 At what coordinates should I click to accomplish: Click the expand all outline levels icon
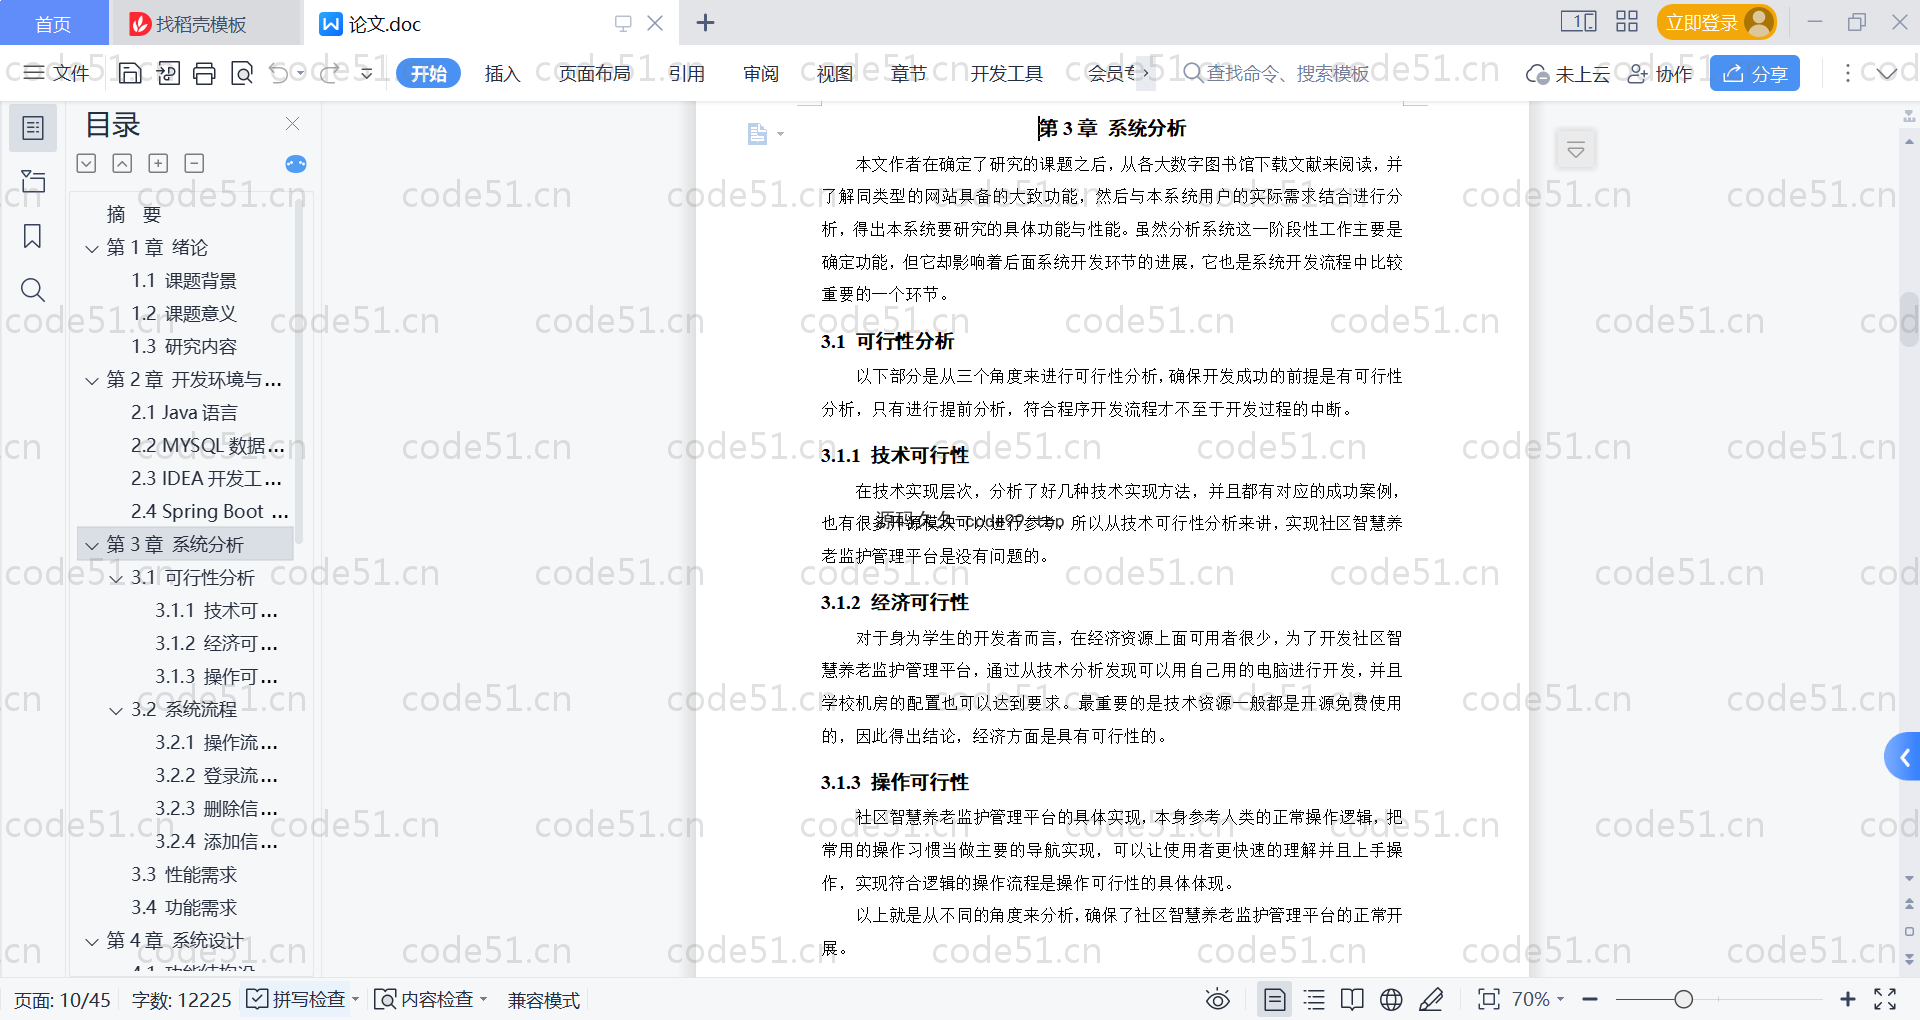pos(86,163)
